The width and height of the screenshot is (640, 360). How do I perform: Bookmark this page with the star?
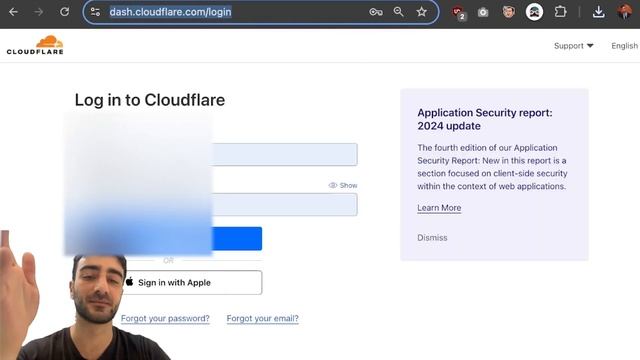point(422,12)
